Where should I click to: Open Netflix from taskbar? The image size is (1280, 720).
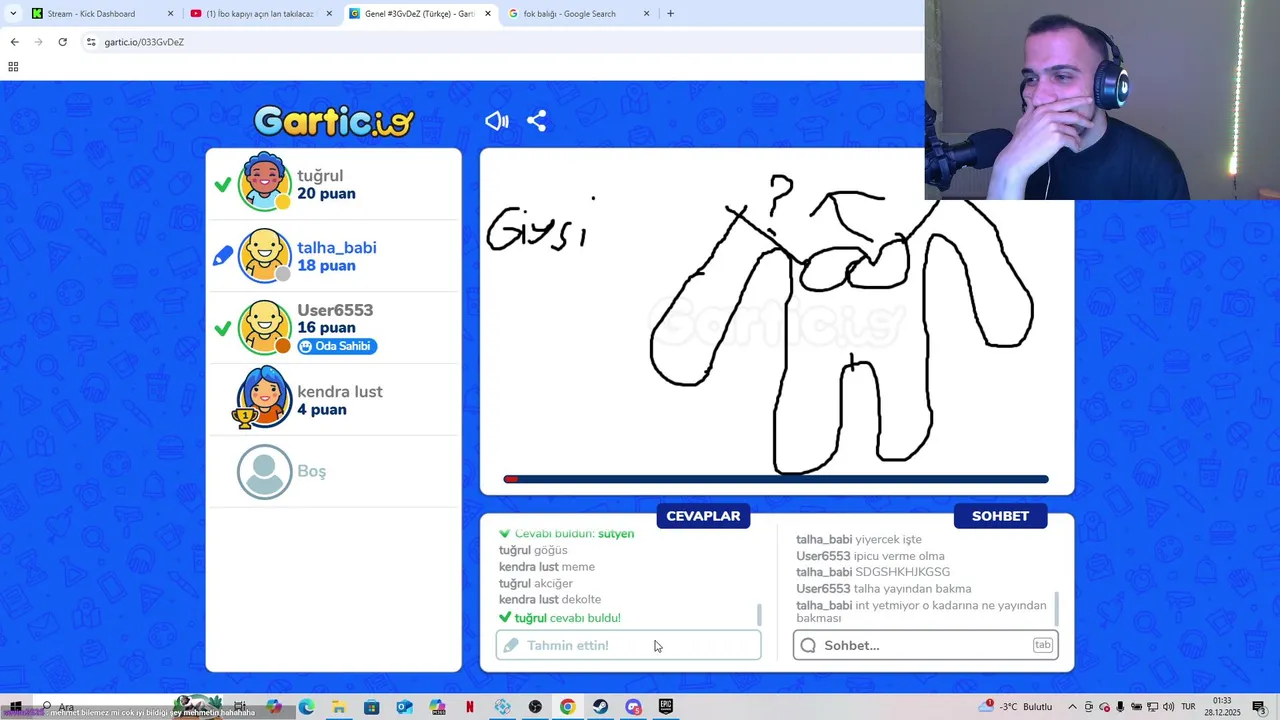(x=469, y=707)
